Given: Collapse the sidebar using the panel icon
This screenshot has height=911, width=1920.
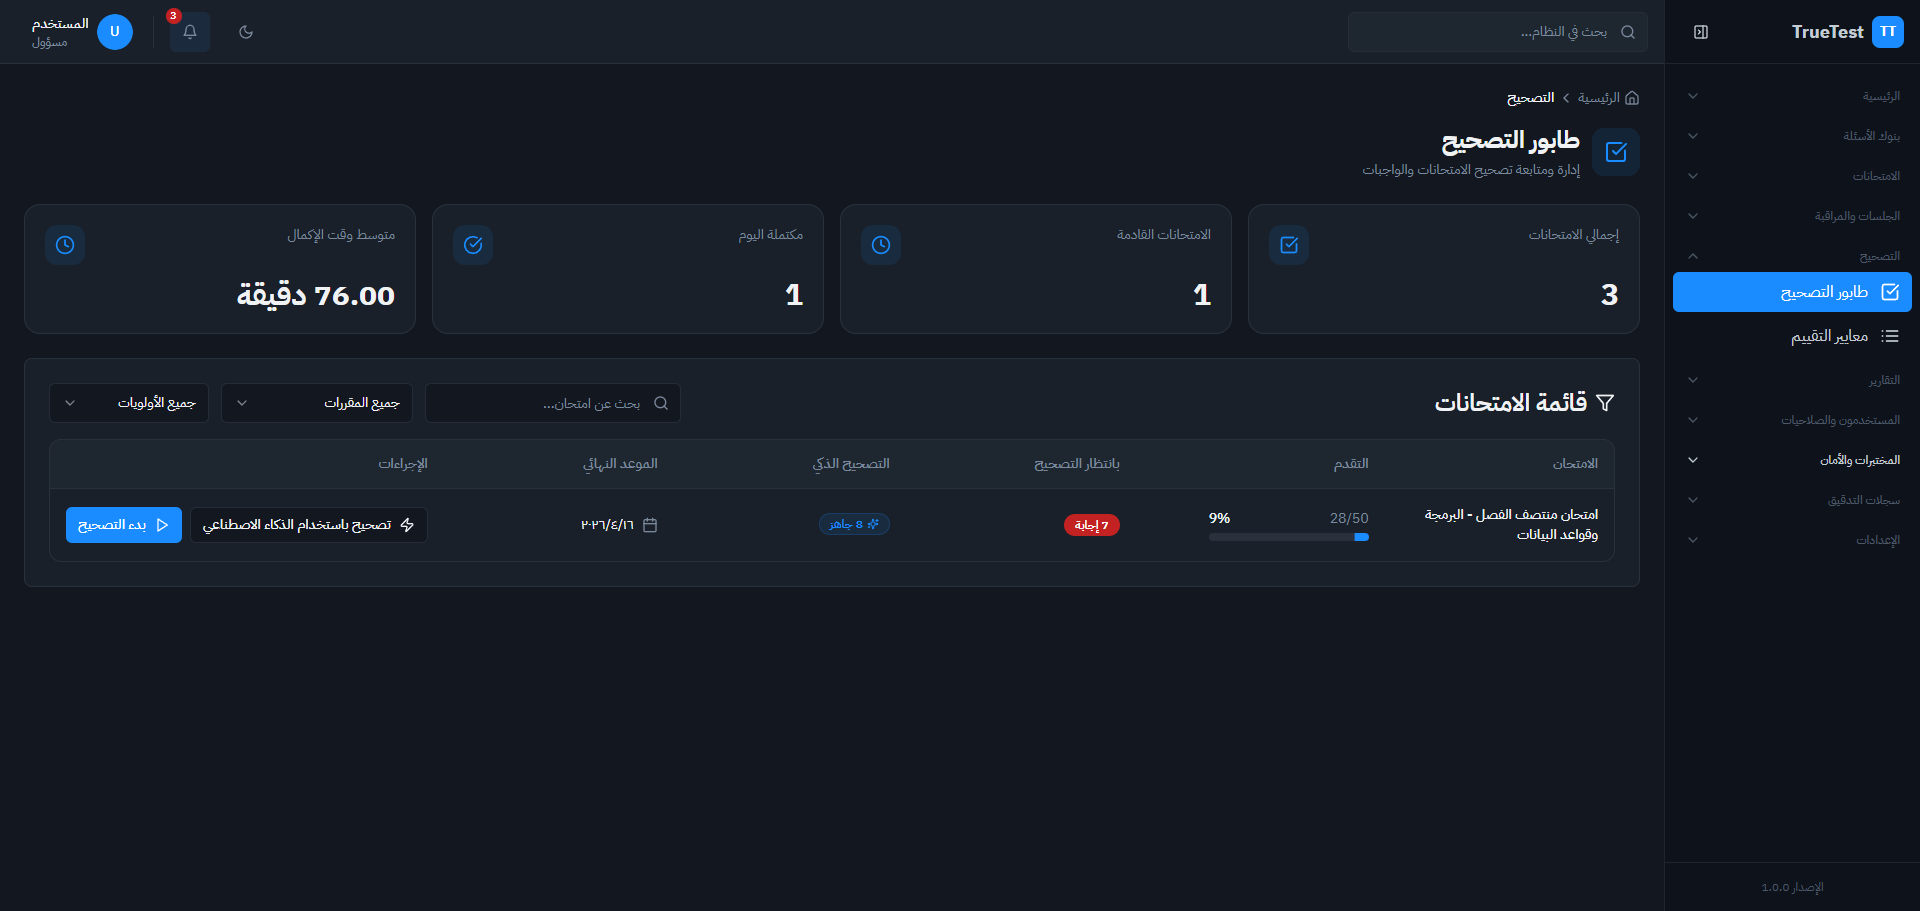Looking at the screenshot, I should point(1701,32).
